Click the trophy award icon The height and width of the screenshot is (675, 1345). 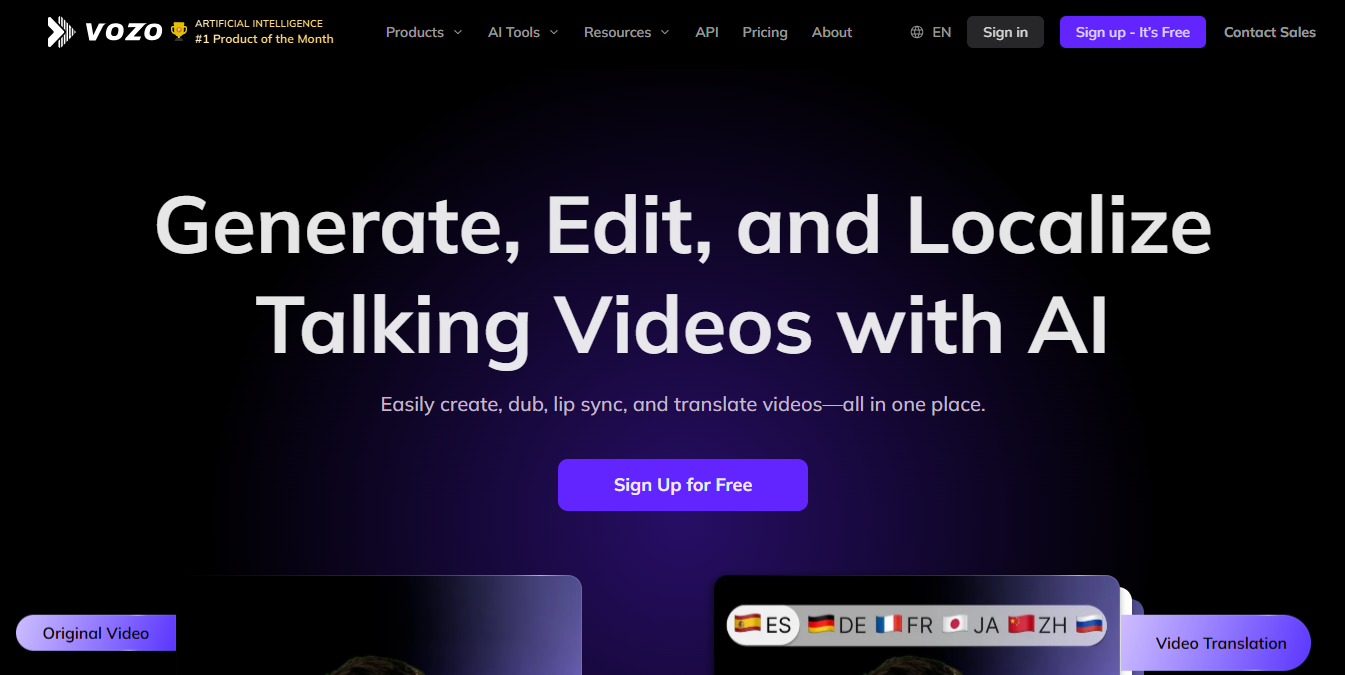(179, 31)
